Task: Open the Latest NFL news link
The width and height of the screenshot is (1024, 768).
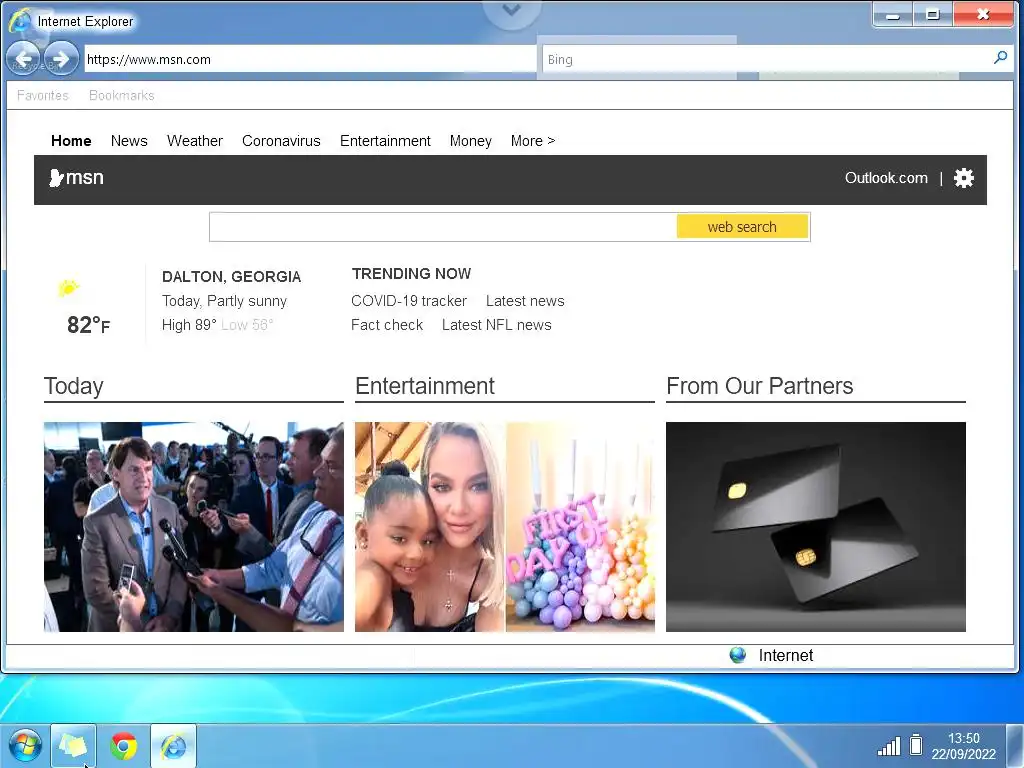Action: coord(496,325)
